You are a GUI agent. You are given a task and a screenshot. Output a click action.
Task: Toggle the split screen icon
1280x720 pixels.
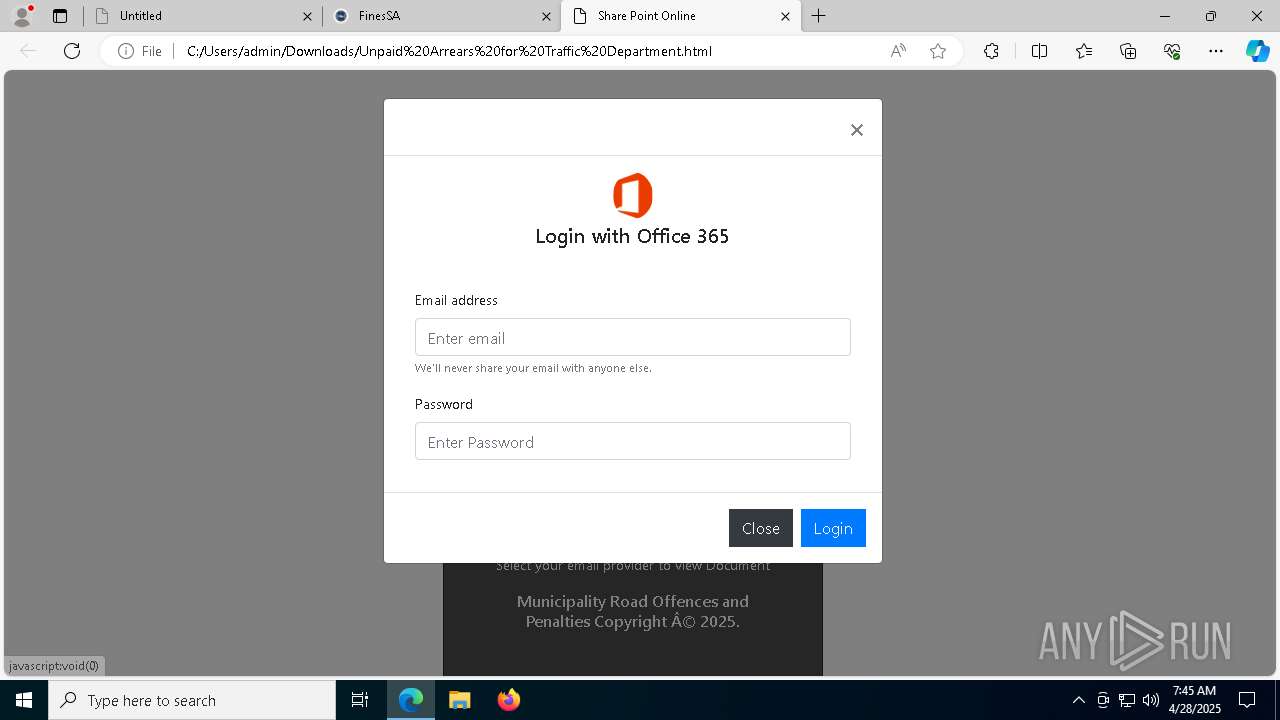click(1039, 51)
